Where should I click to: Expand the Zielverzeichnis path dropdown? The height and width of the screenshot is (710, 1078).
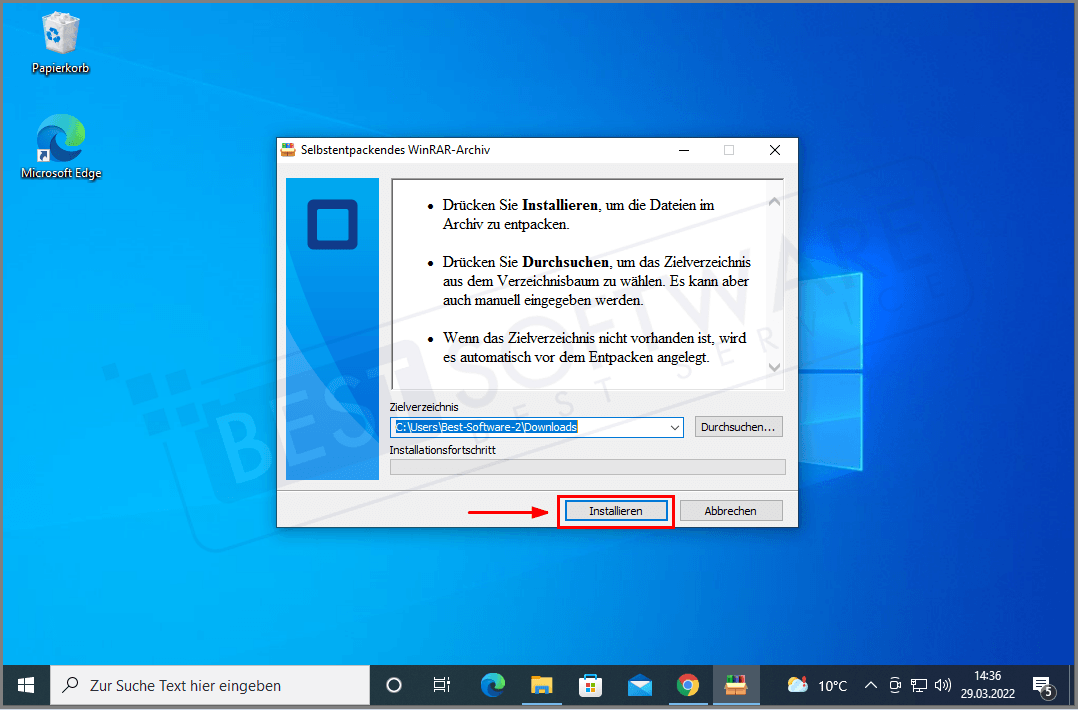[673, 427]
